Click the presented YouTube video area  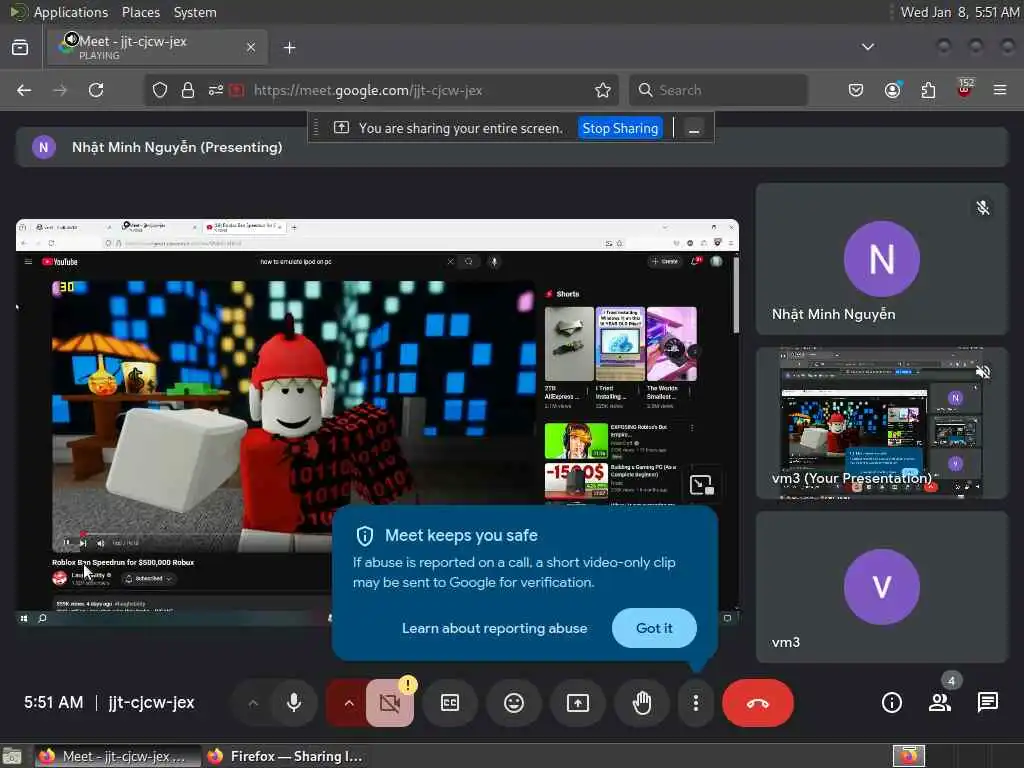coord(293,416)
